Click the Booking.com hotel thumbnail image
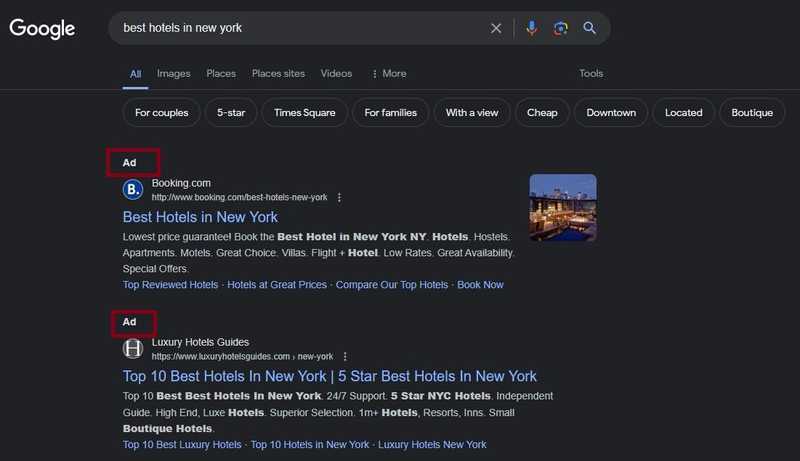Screen dimensions: 800x461 [x=562, y=208]
